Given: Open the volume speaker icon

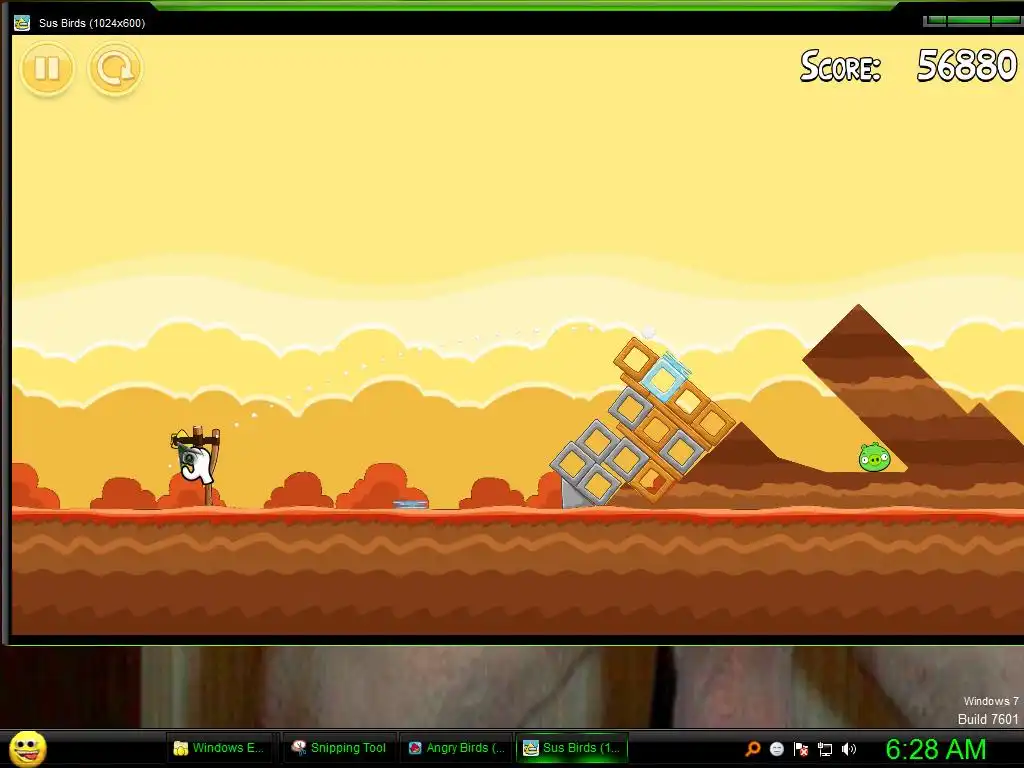Looking at the screenshot, I should tap(848, 748).
